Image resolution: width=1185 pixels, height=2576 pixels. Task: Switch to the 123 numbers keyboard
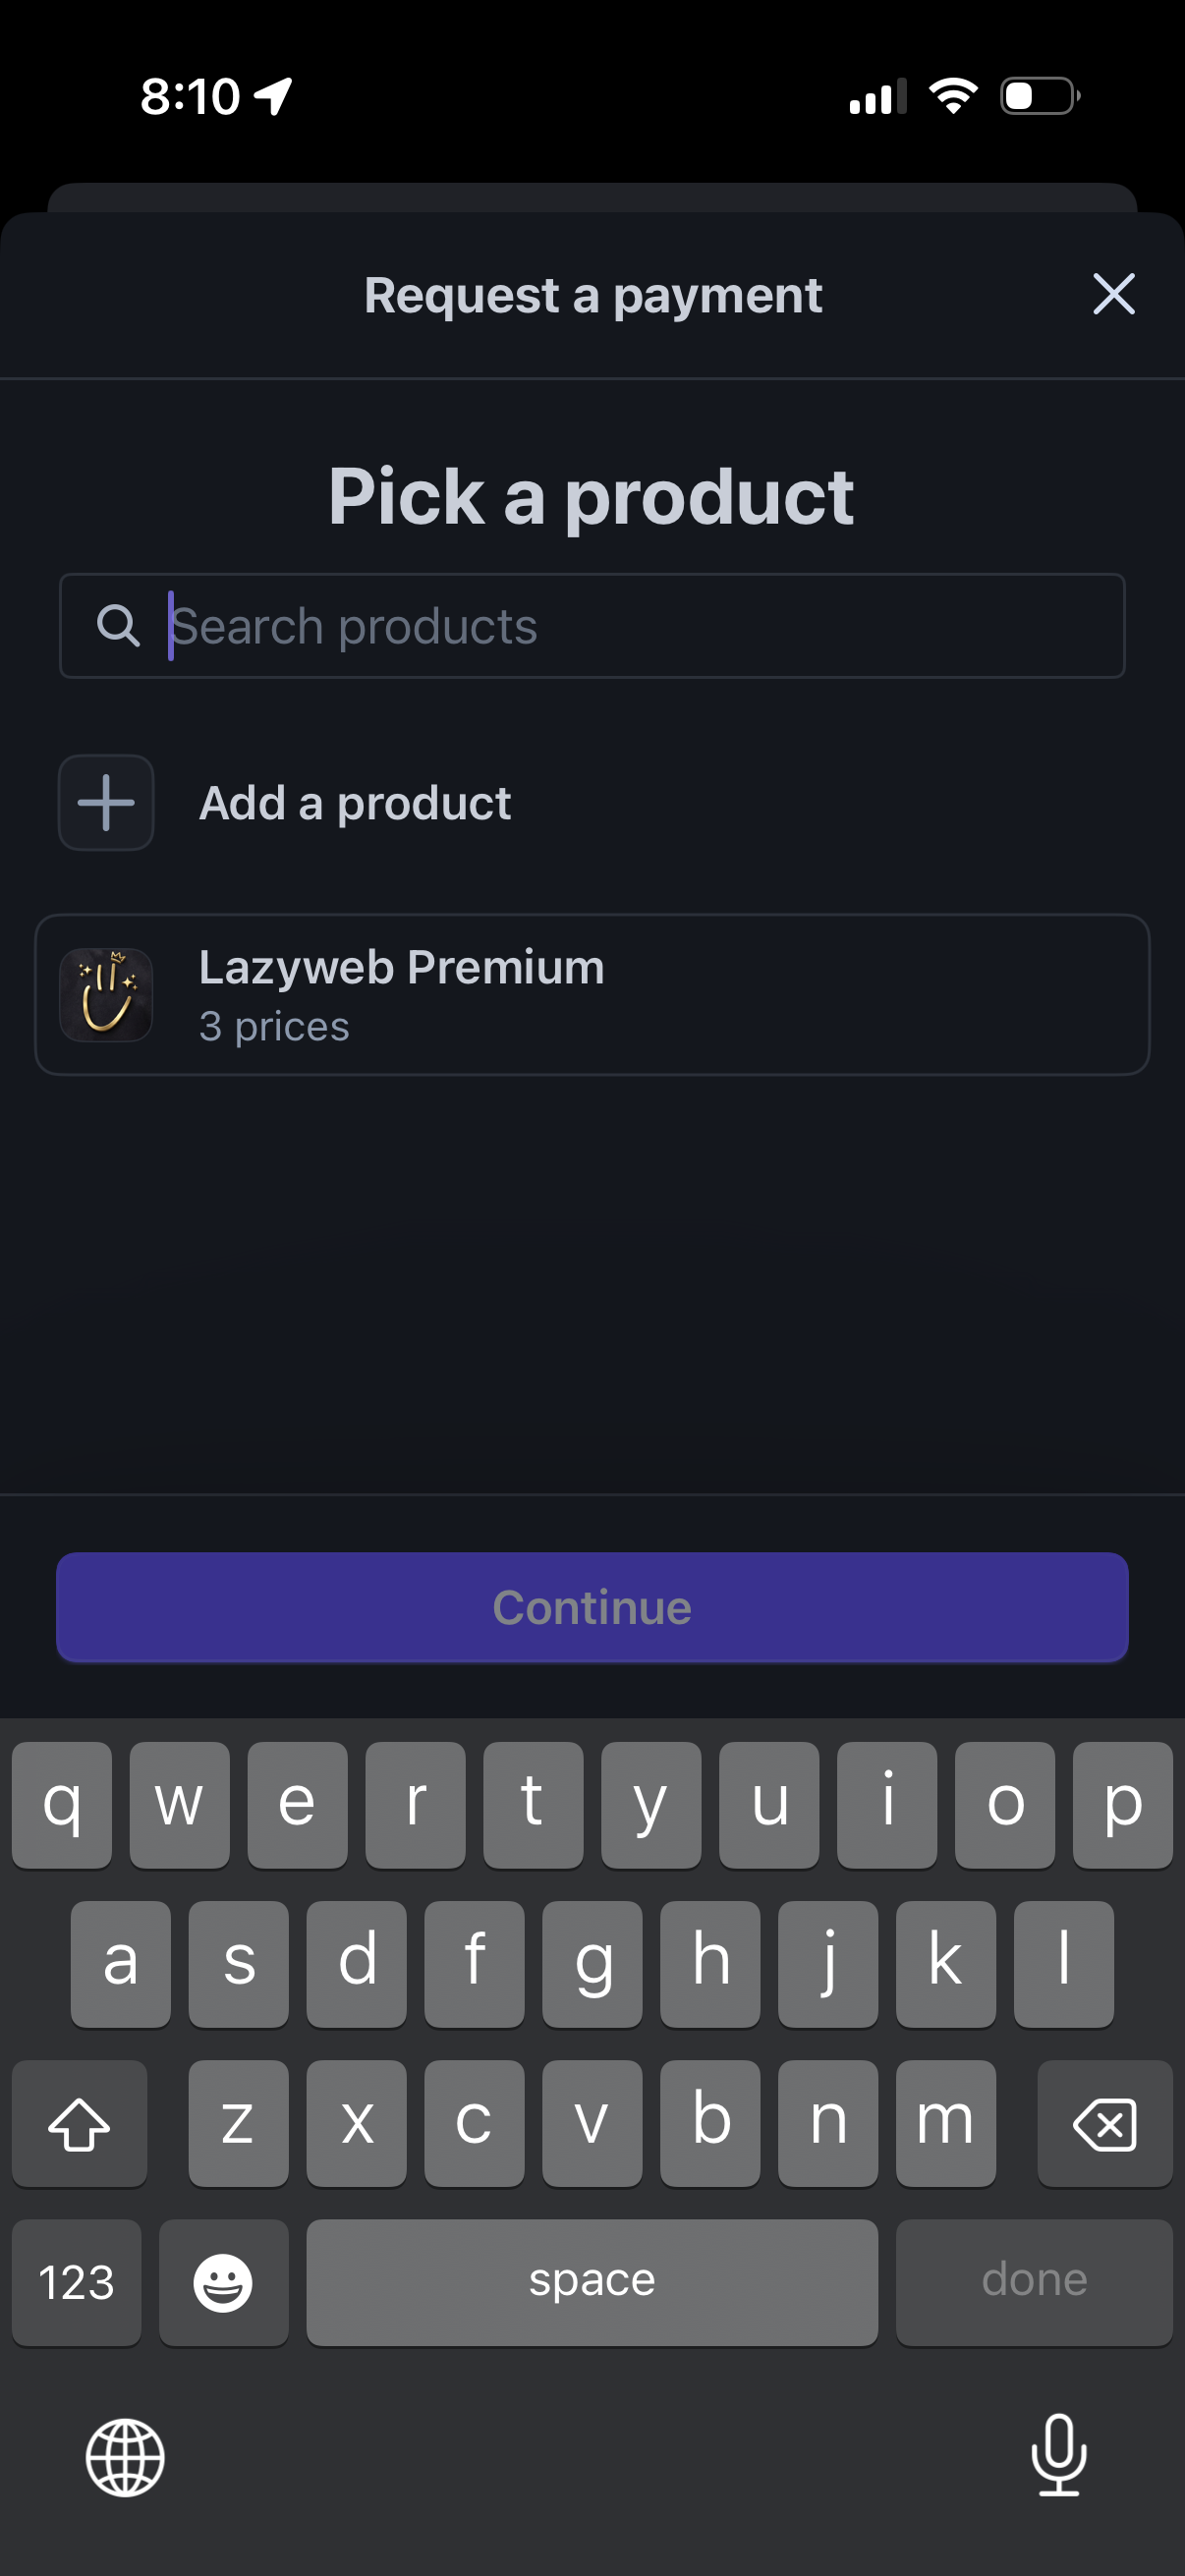(76, 2282)
